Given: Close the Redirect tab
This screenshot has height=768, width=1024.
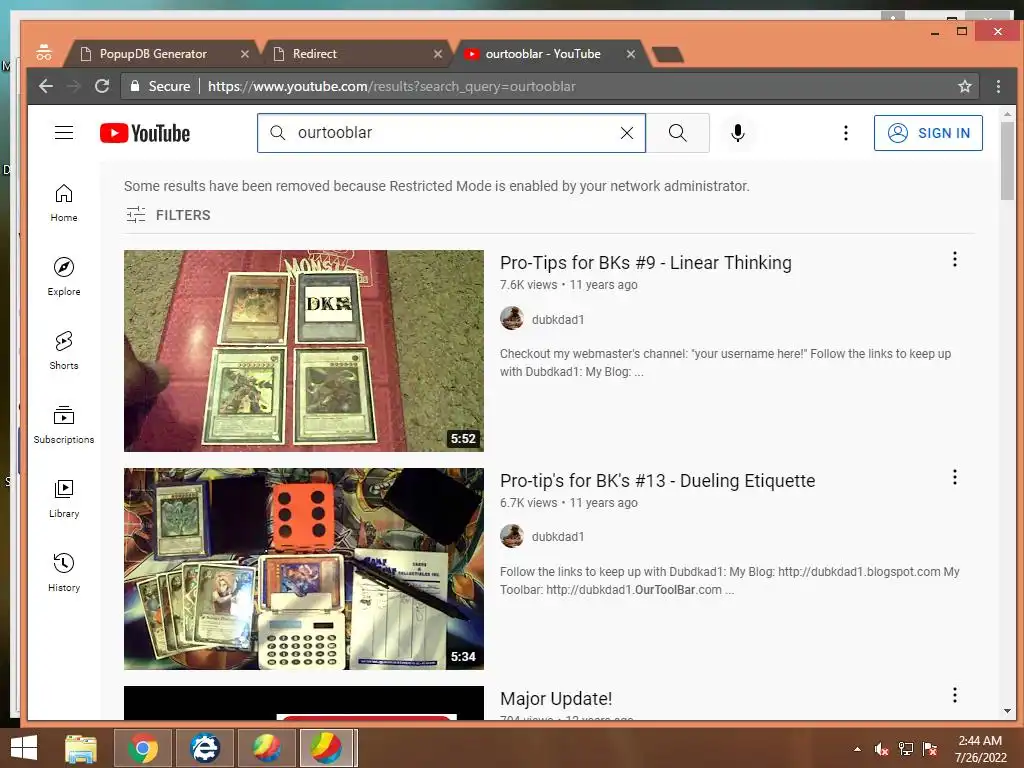Looking at the screenshot, I should [x=438, y=54].
